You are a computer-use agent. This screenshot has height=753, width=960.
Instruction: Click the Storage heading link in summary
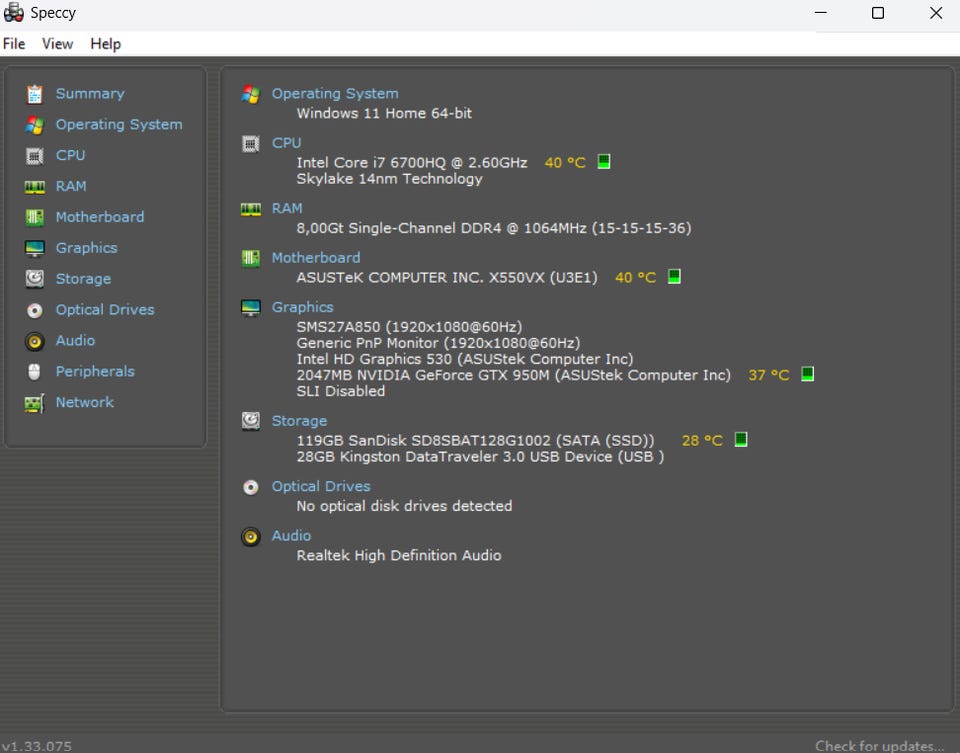[299, 421]
